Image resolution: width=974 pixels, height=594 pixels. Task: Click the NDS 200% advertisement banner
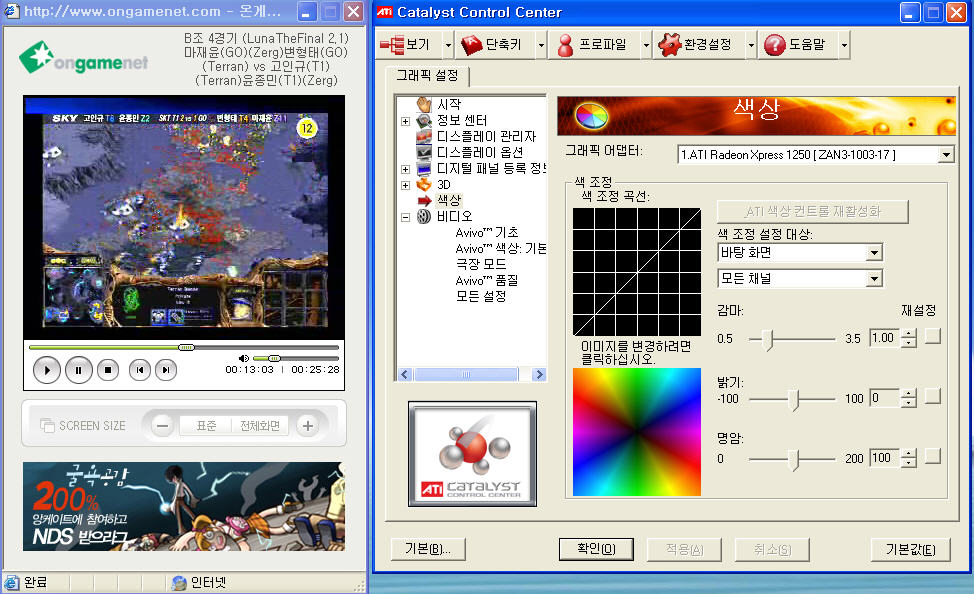184,506
